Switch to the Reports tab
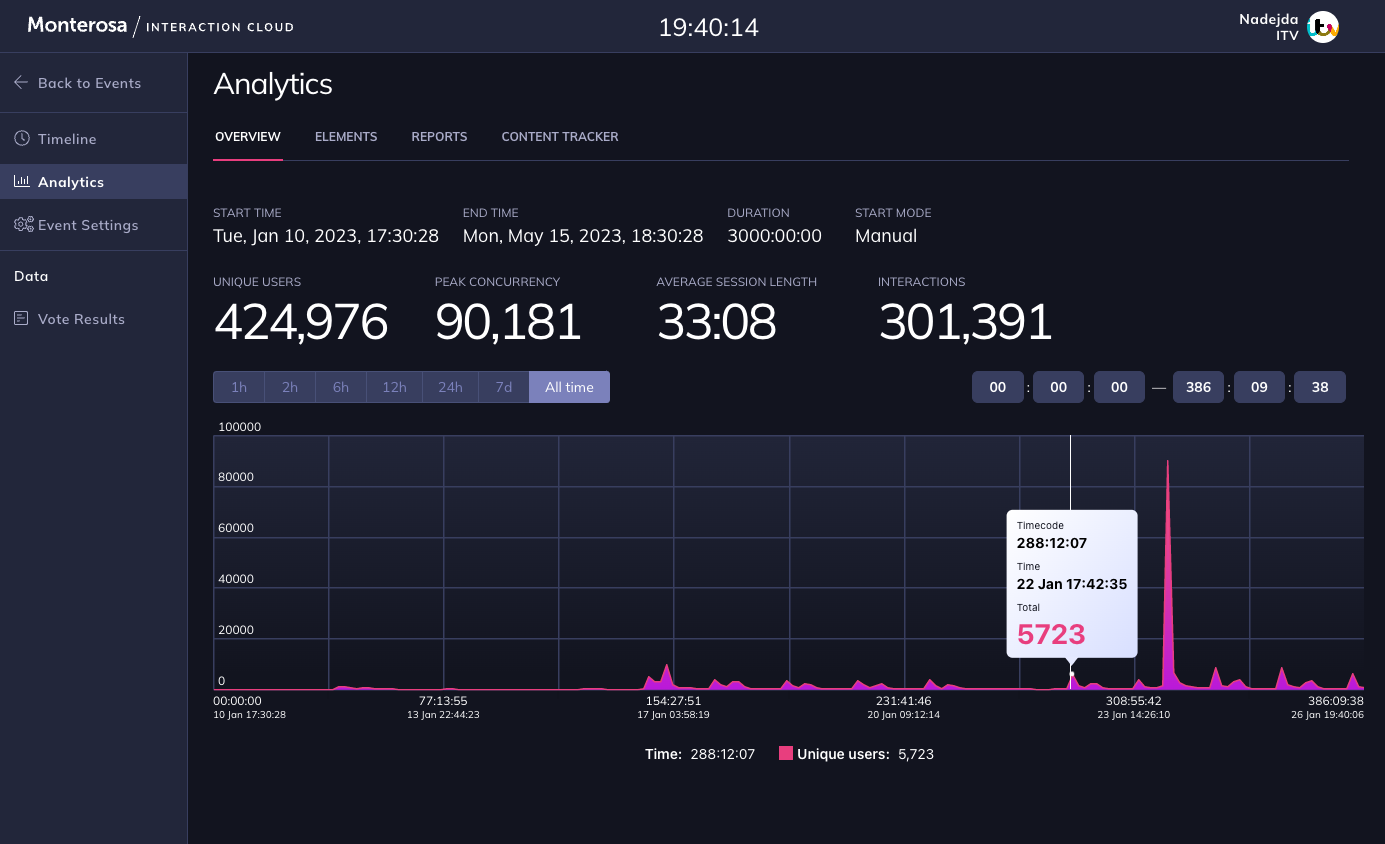Viewport: 1385px width, 844px height. tap(439, 137)
